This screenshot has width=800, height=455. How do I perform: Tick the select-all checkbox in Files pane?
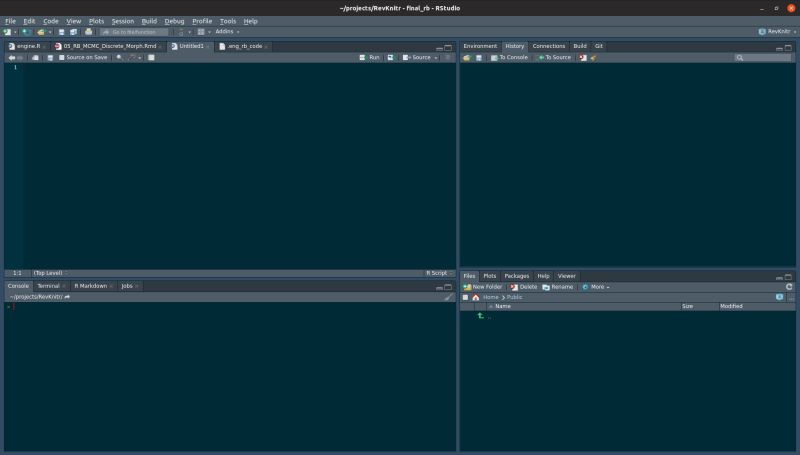(465, 297)
